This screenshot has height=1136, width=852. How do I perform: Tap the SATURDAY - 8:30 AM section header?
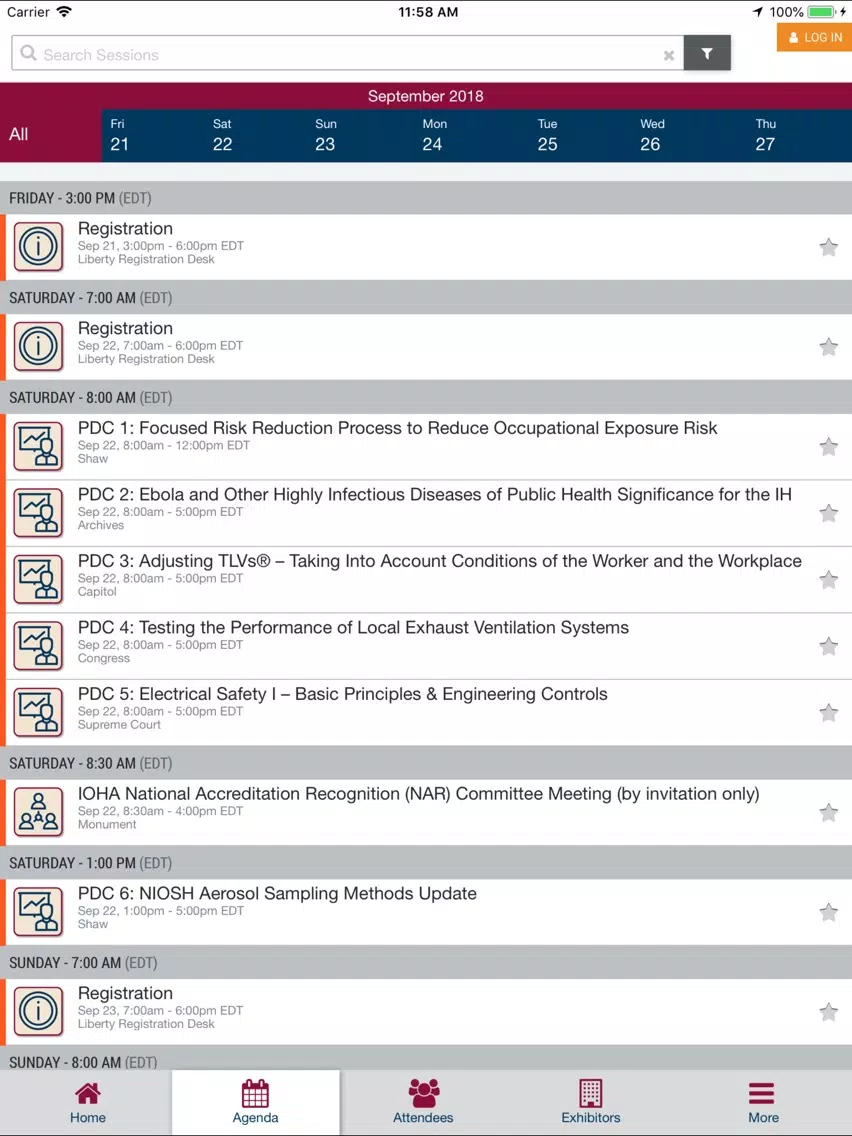[x=426, y=764]
